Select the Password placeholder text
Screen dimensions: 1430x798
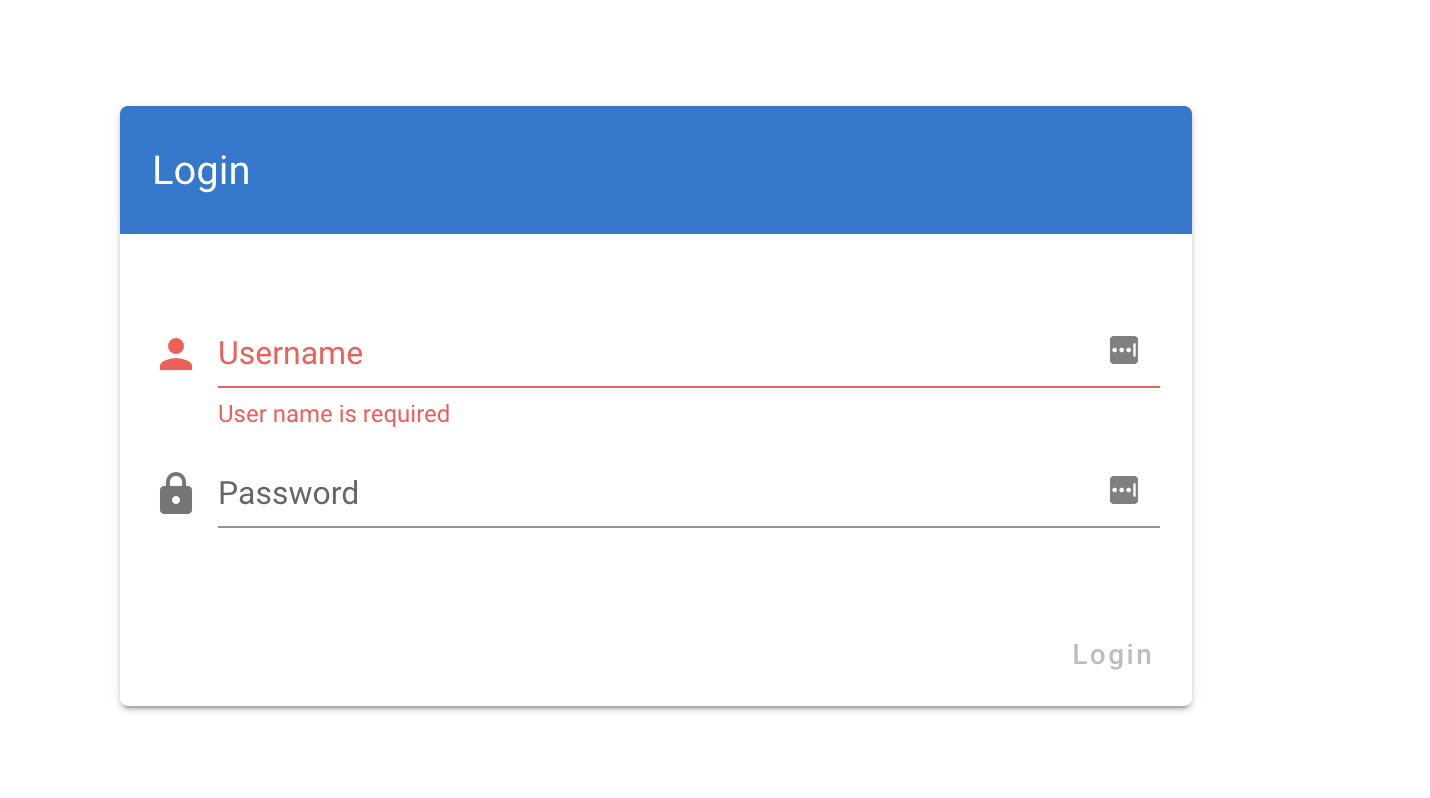point(288,492)
